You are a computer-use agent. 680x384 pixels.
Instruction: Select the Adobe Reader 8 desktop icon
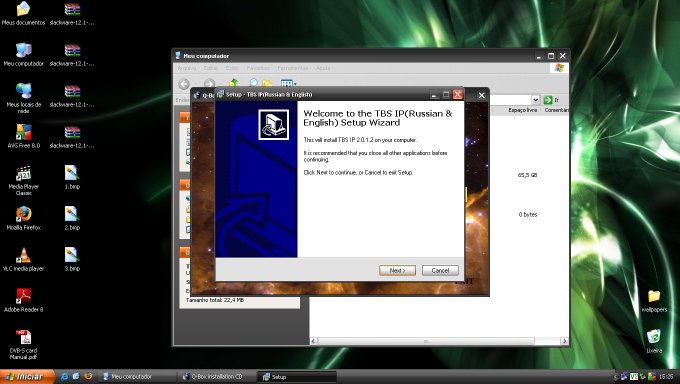[23, 300]
